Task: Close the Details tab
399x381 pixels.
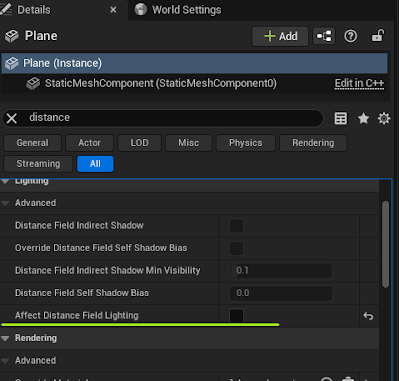Action: 113,10
